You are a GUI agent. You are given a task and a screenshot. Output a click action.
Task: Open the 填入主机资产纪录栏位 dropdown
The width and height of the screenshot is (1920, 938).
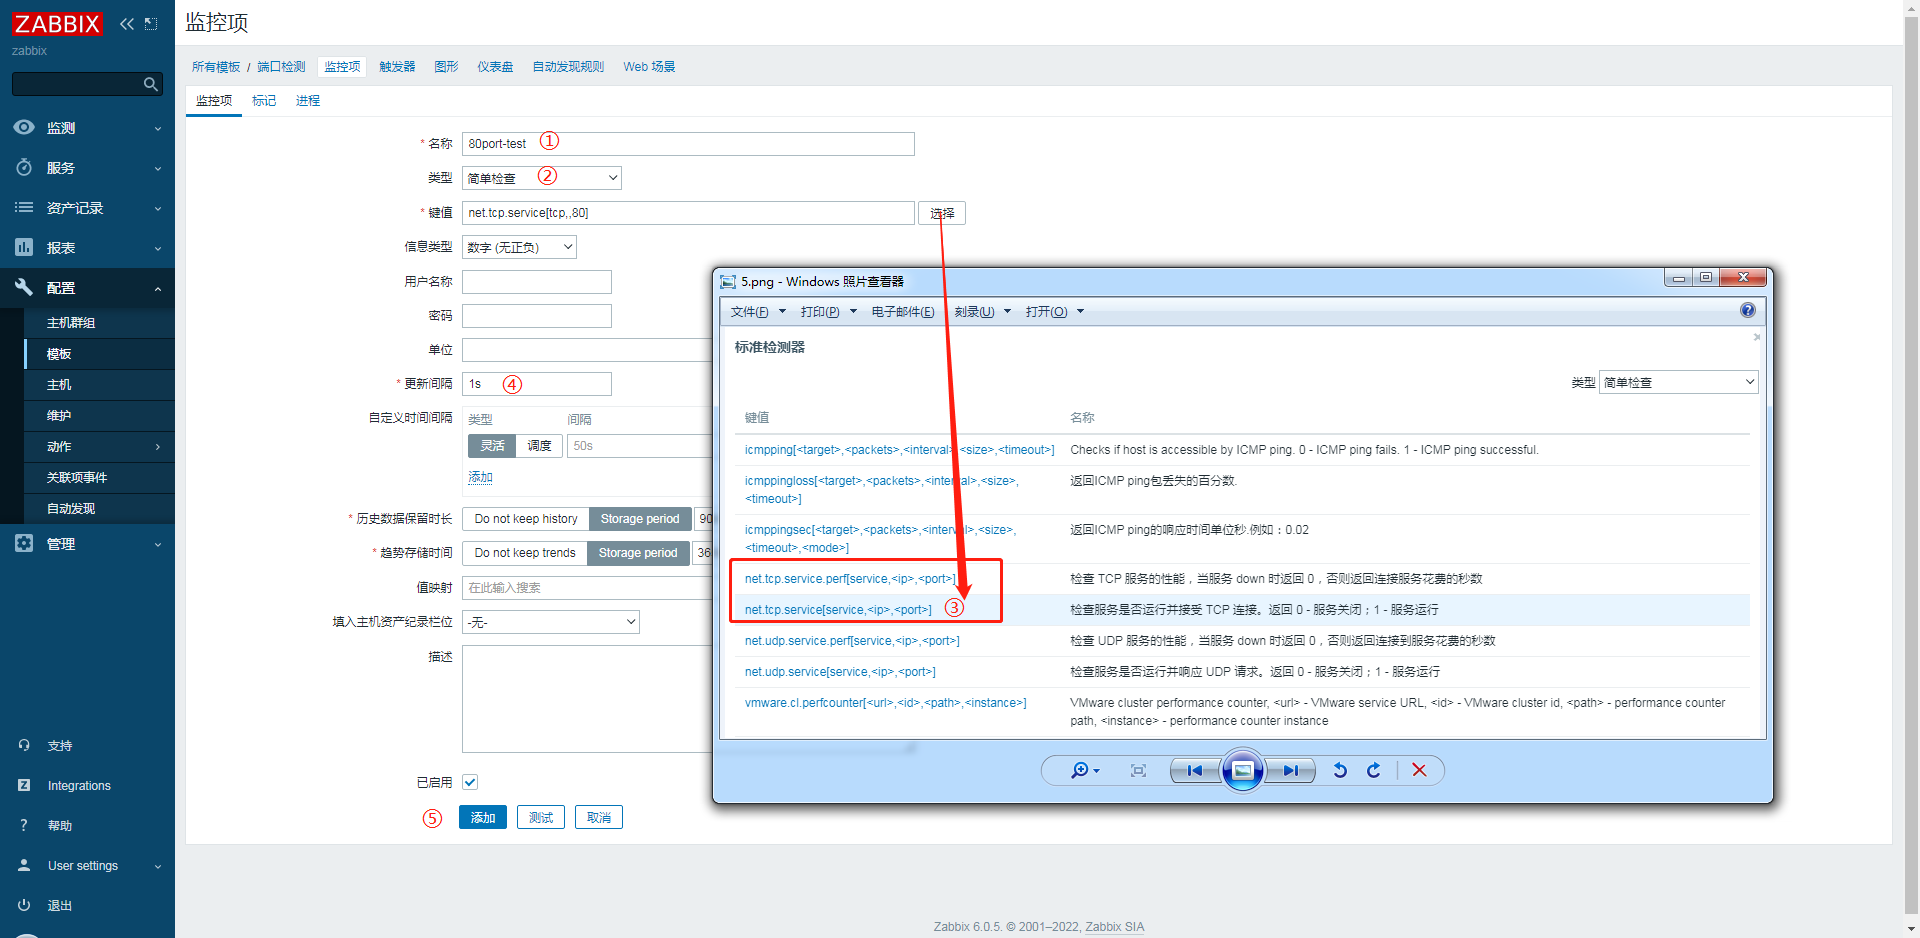coord(551,622)
